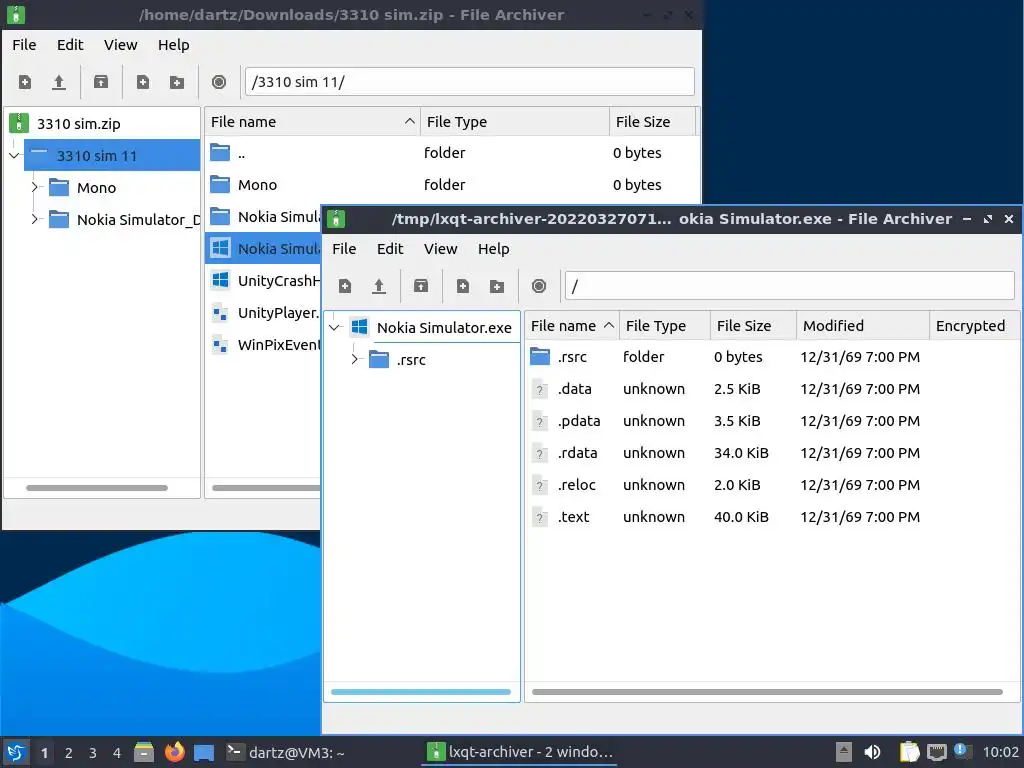Launch file manager from panel quicklaunch
Viewport: 1024px width, 768px height.
pyautogui.click(x=144, y=752)
